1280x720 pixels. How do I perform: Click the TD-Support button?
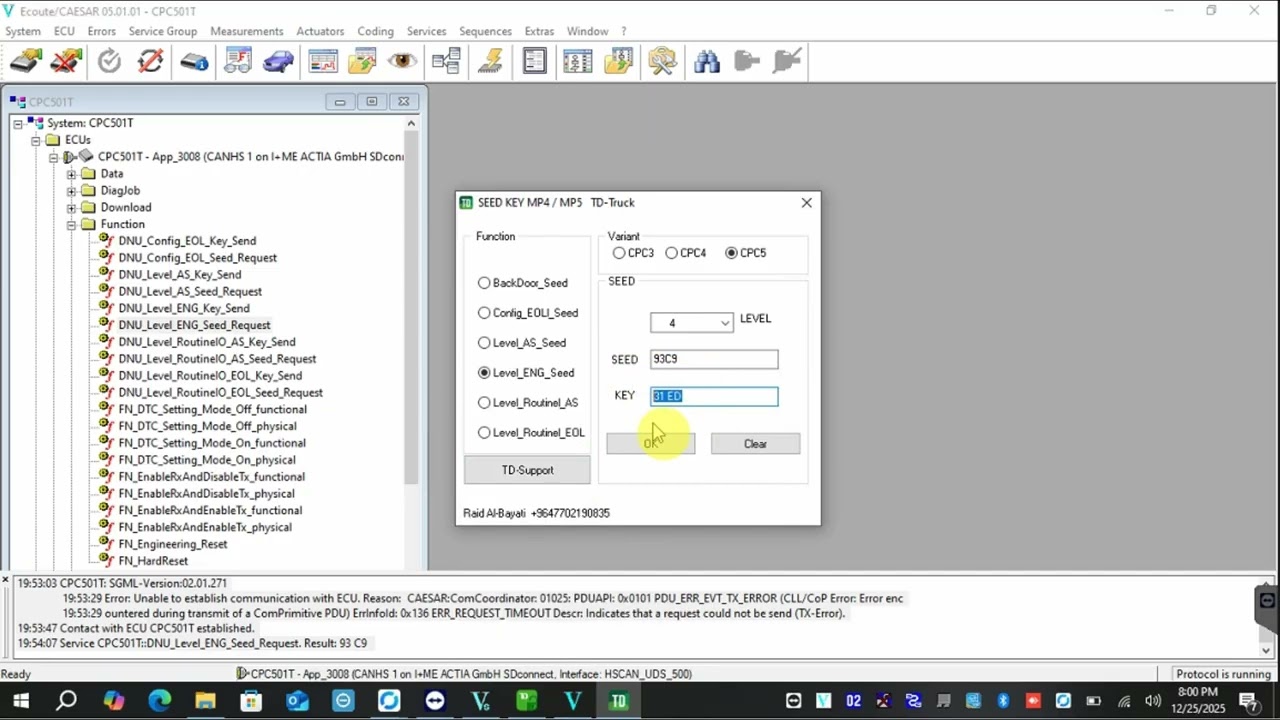click(x=527, y=470)
